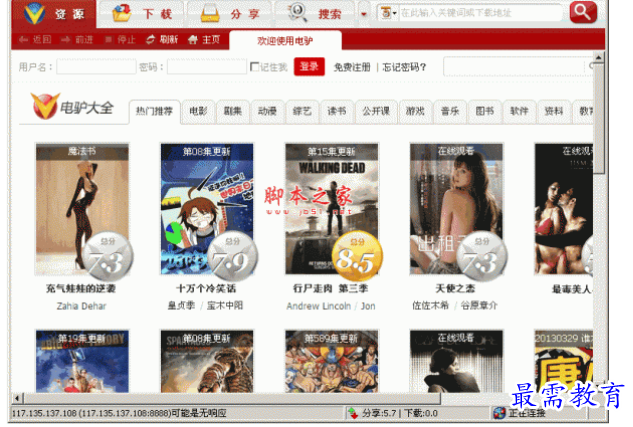This screenshot has width=633, height=427.
Task: Click the 十万个冷笑话 title link
Action: 206,289
